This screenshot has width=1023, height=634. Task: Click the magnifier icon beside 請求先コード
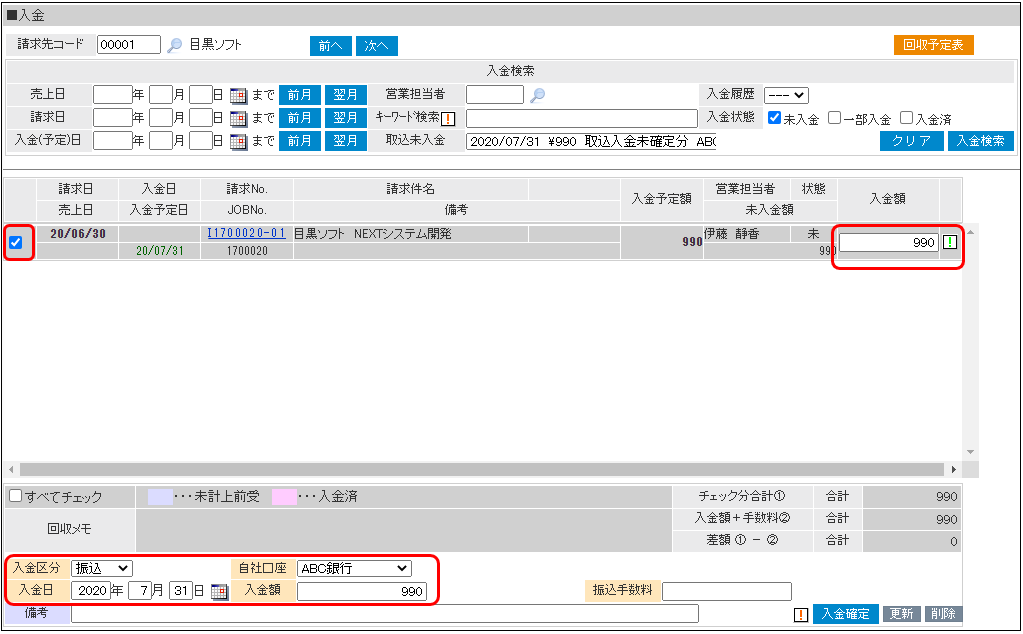tap(172, 44)
